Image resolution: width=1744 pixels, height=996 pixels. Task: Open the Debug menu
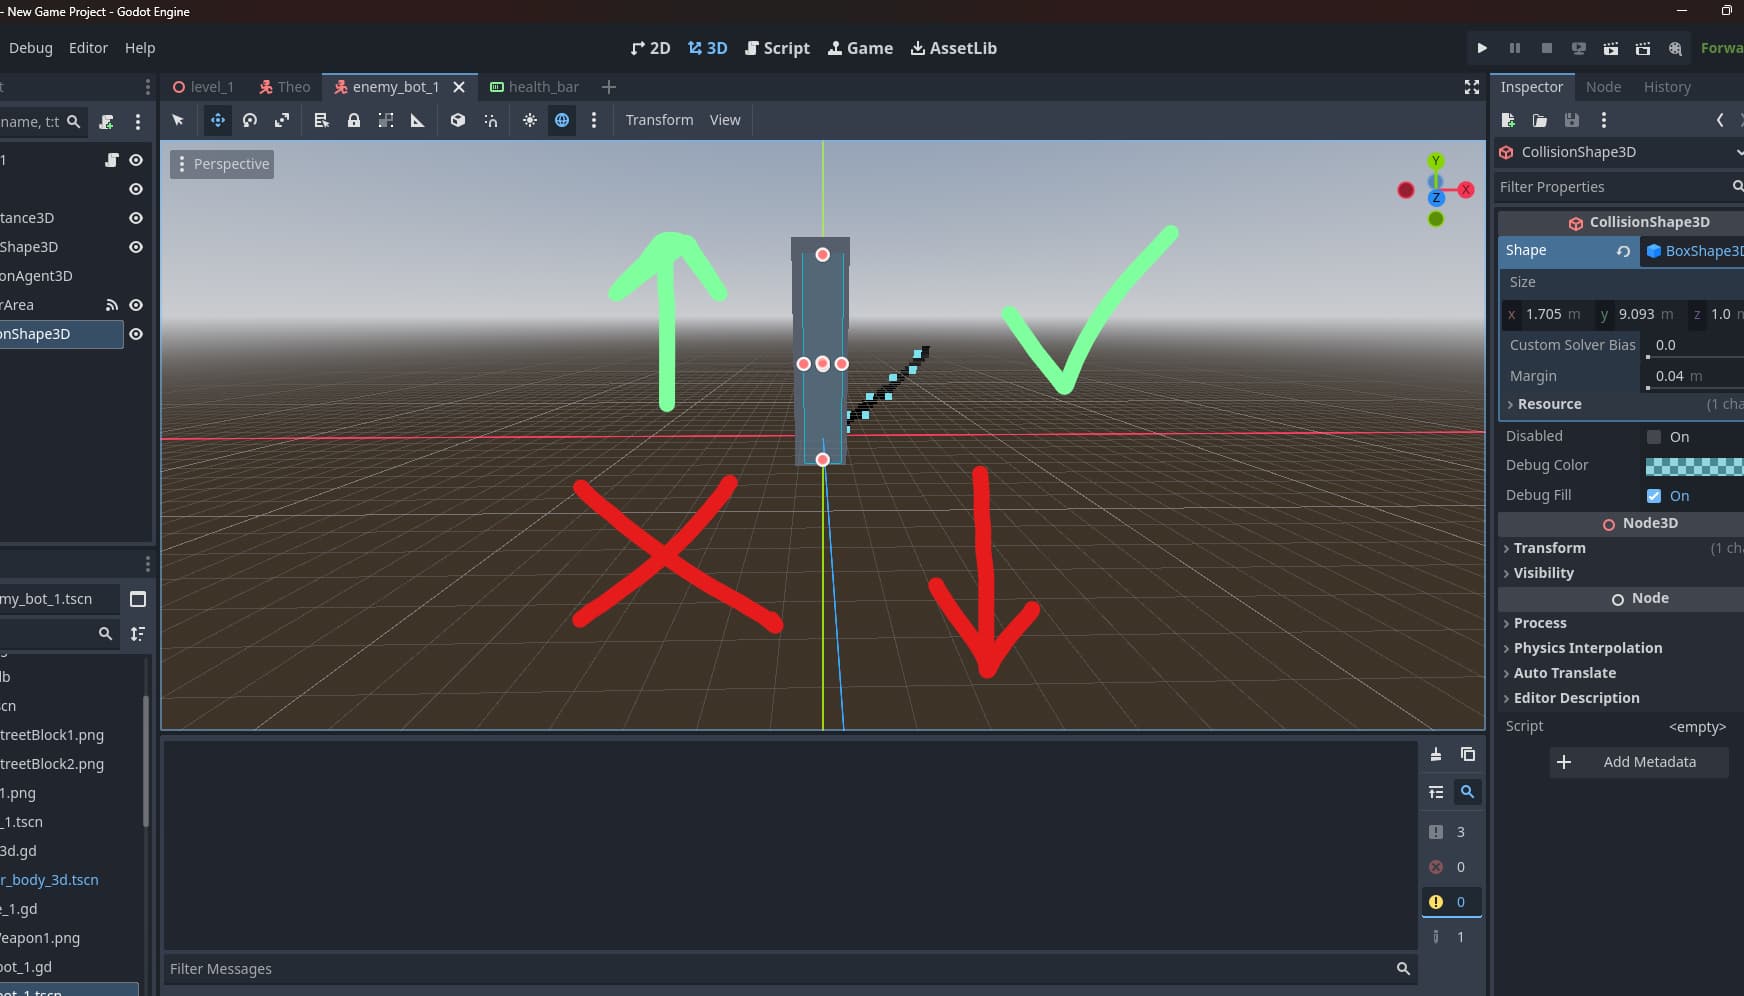tap(31, 48)
